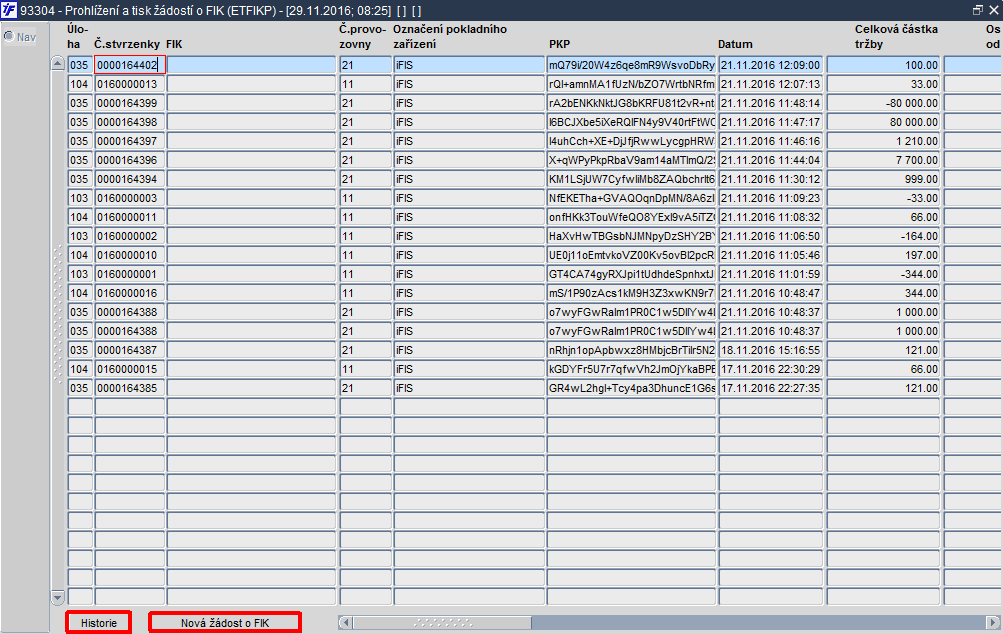
Task: Select receipt number 0000164402 field
Action: click(130, 65)
